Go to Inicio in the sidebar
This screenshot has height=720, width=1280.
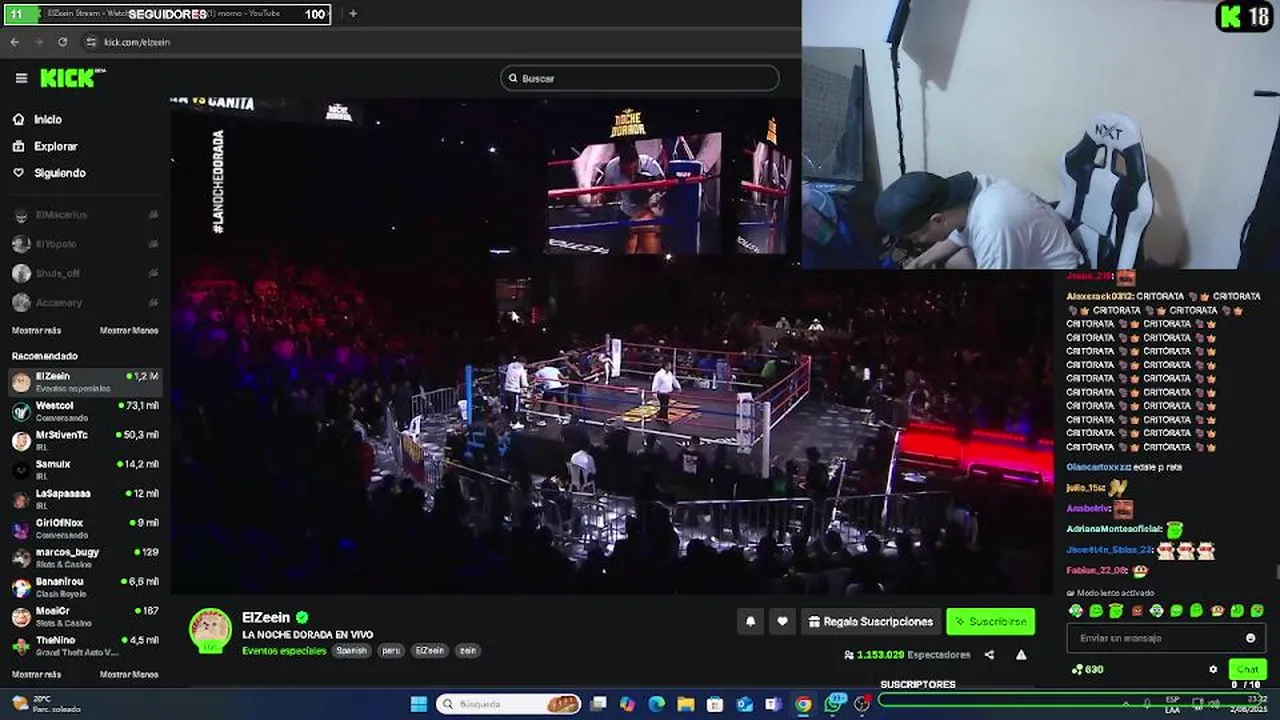click(37, 119)
